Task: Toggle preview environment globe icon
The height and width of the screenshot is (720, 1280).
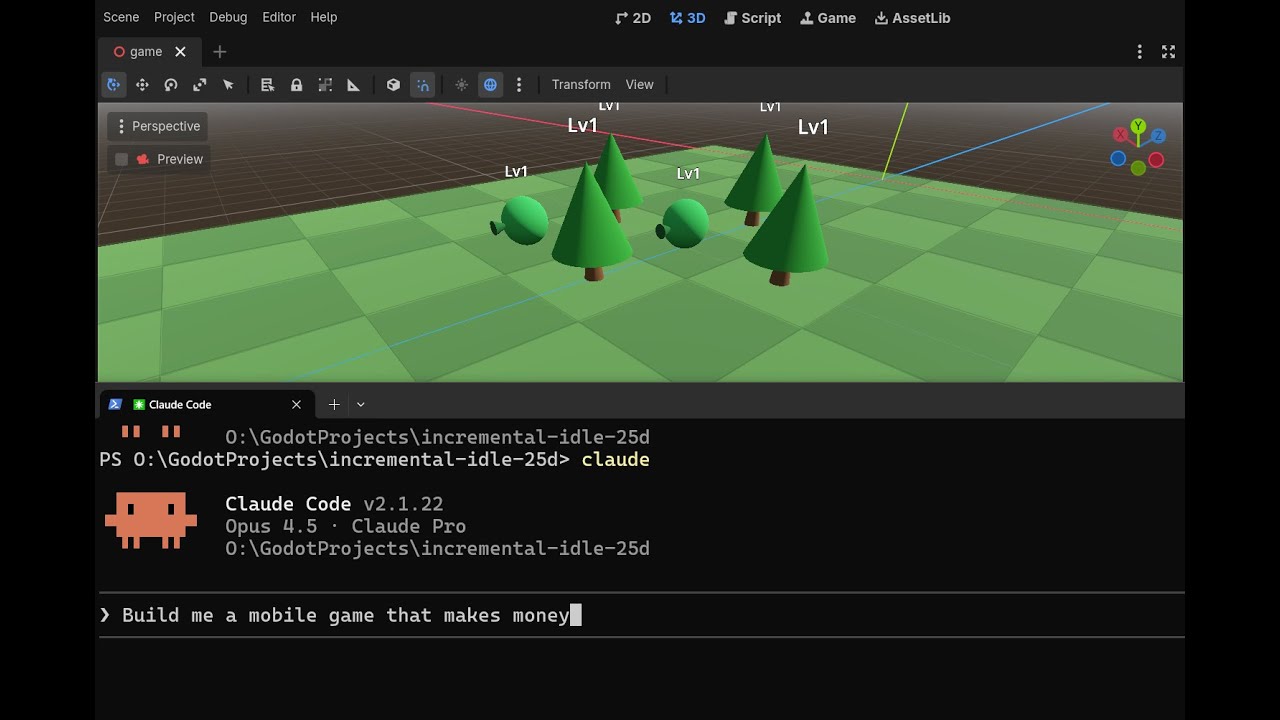Action: click(490, 85)
